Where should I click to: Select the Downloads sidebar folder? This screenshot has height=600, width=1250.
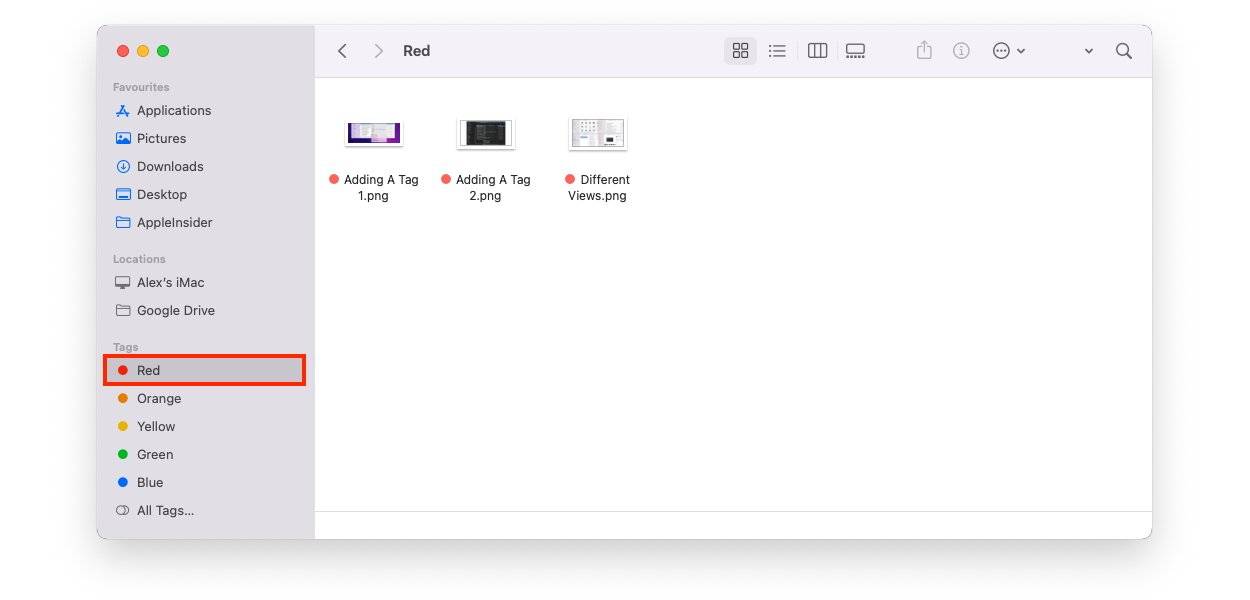[x=169, y=166]
